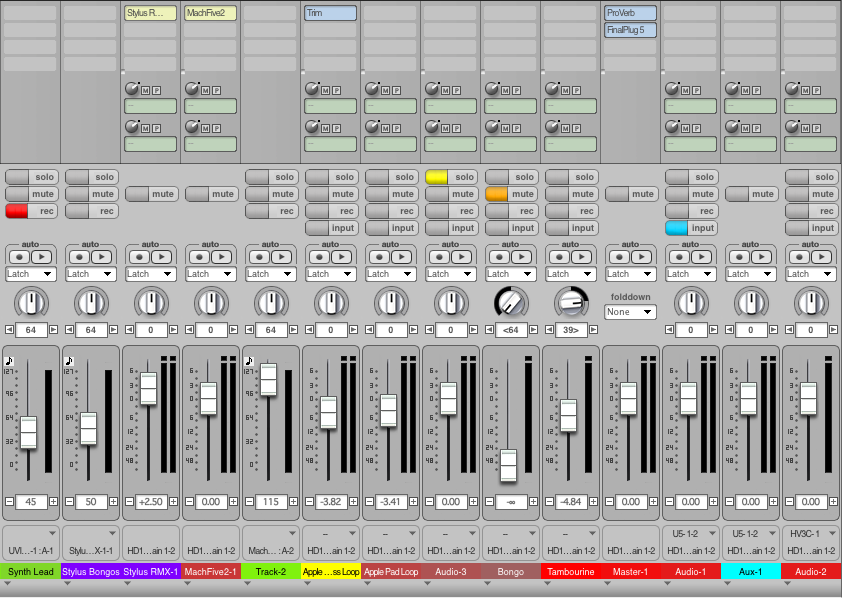Click Synth Lead volume value field showing 45
Image resolution: width=842 pixels, height=598 pixels.
point(31,502)
